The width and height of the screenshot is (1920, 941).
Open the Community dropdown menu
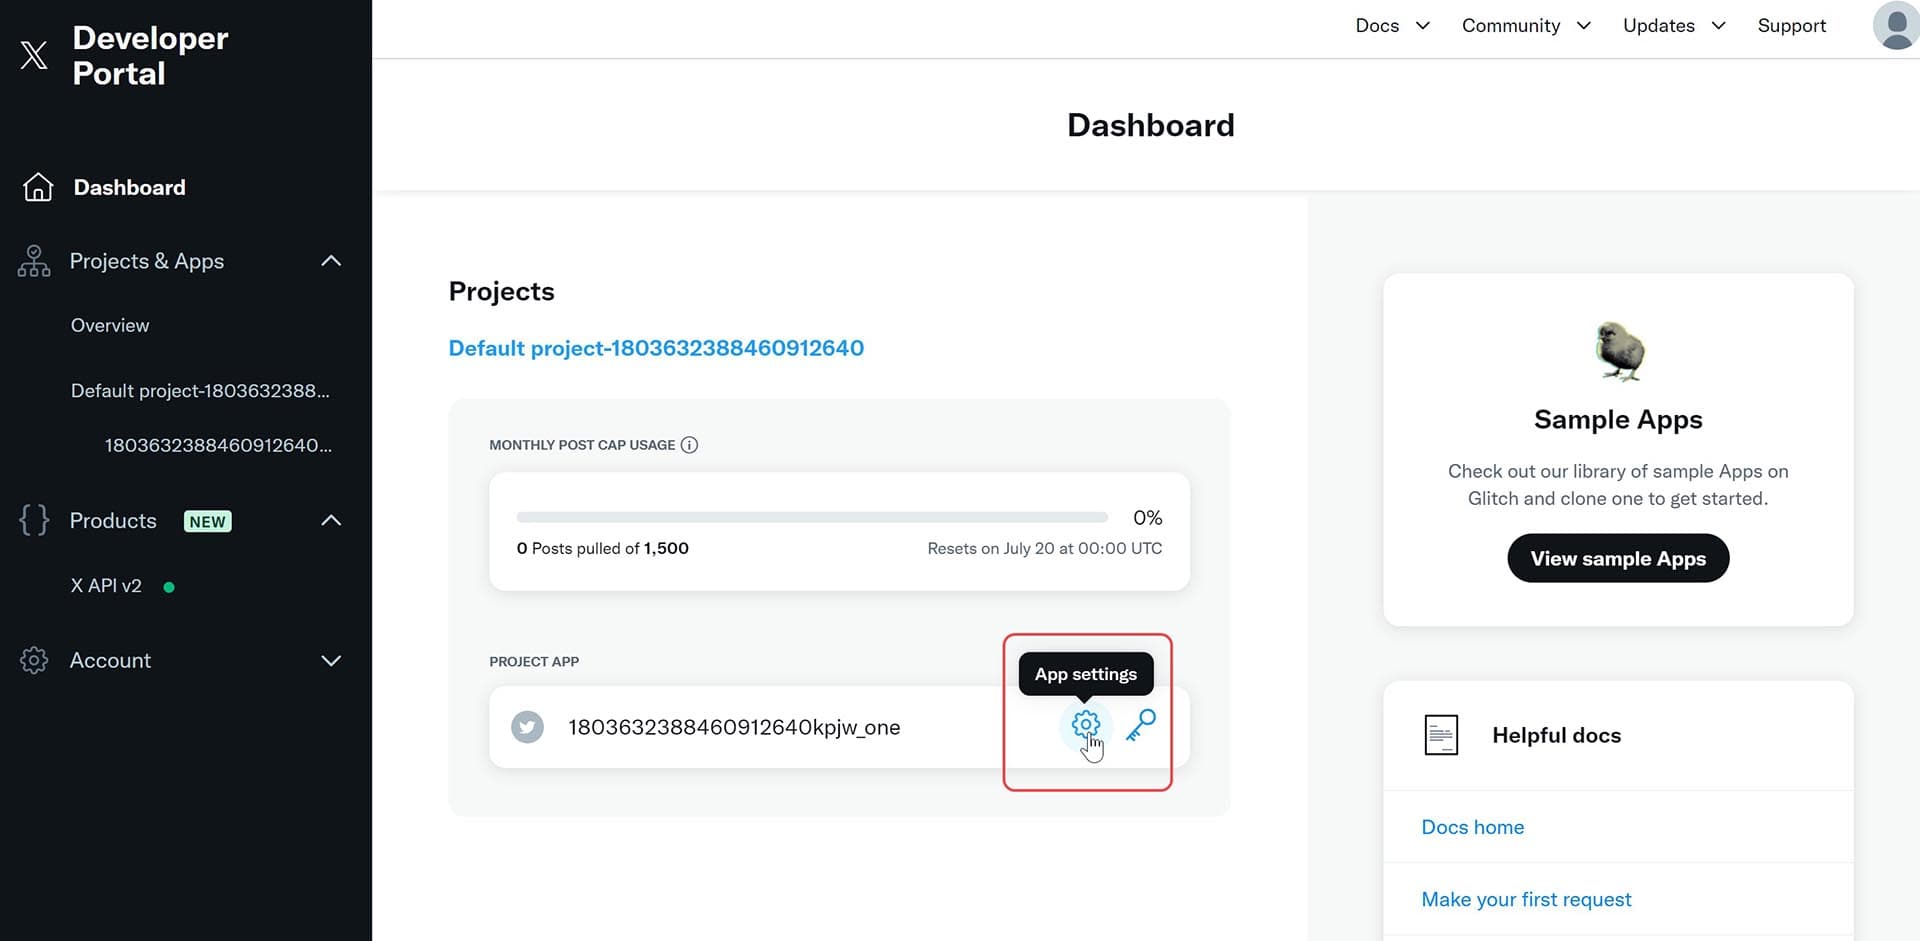click(1525, 26)
